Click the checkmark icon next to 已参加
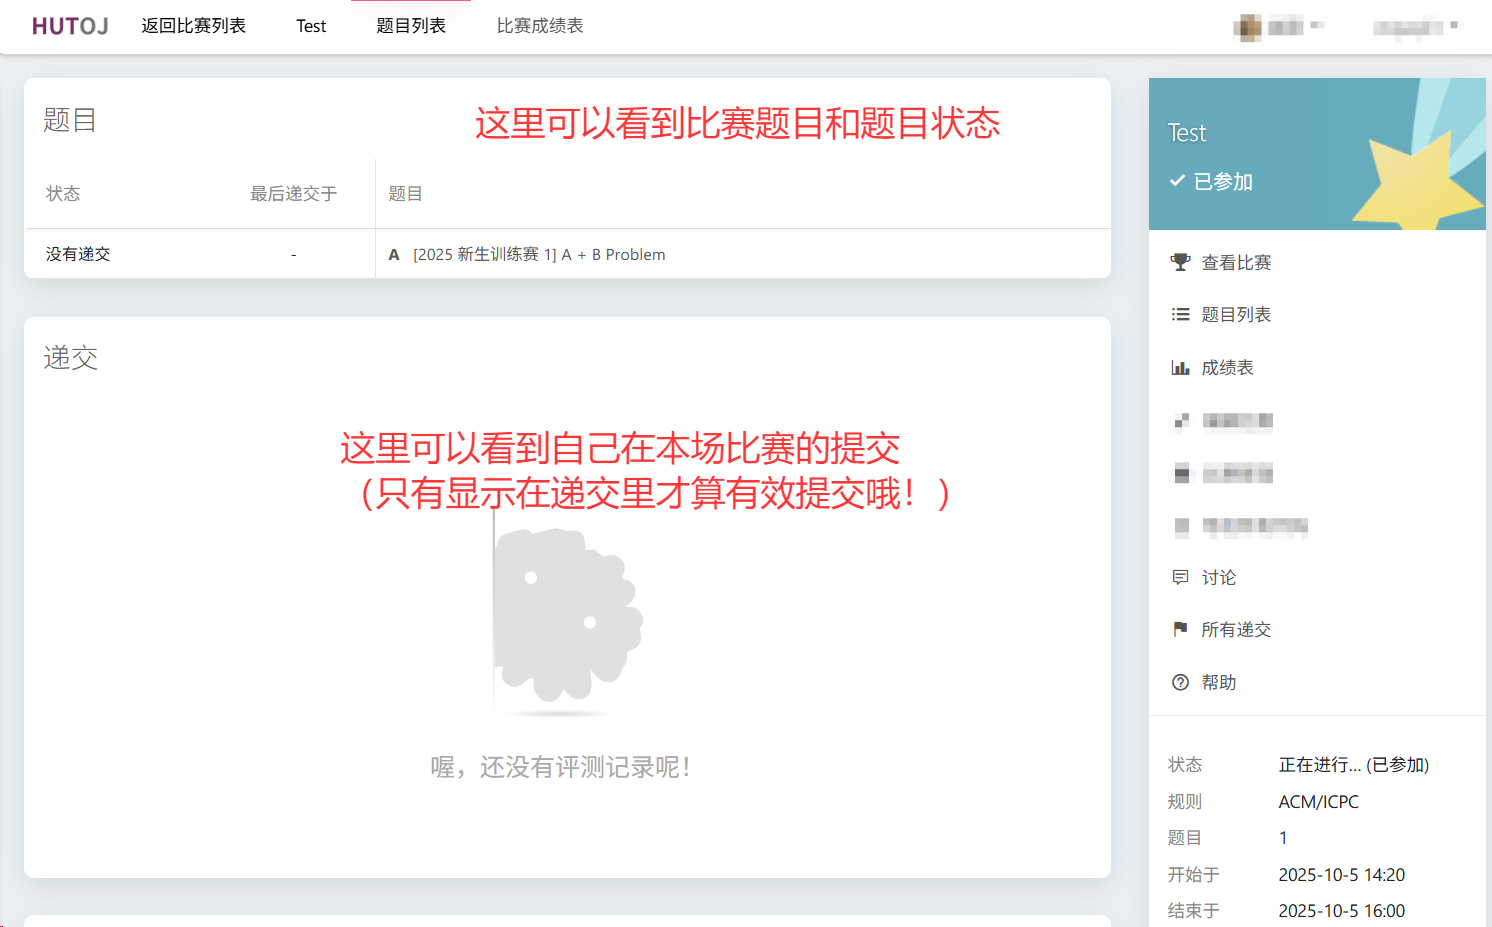 pos(1177,181)
